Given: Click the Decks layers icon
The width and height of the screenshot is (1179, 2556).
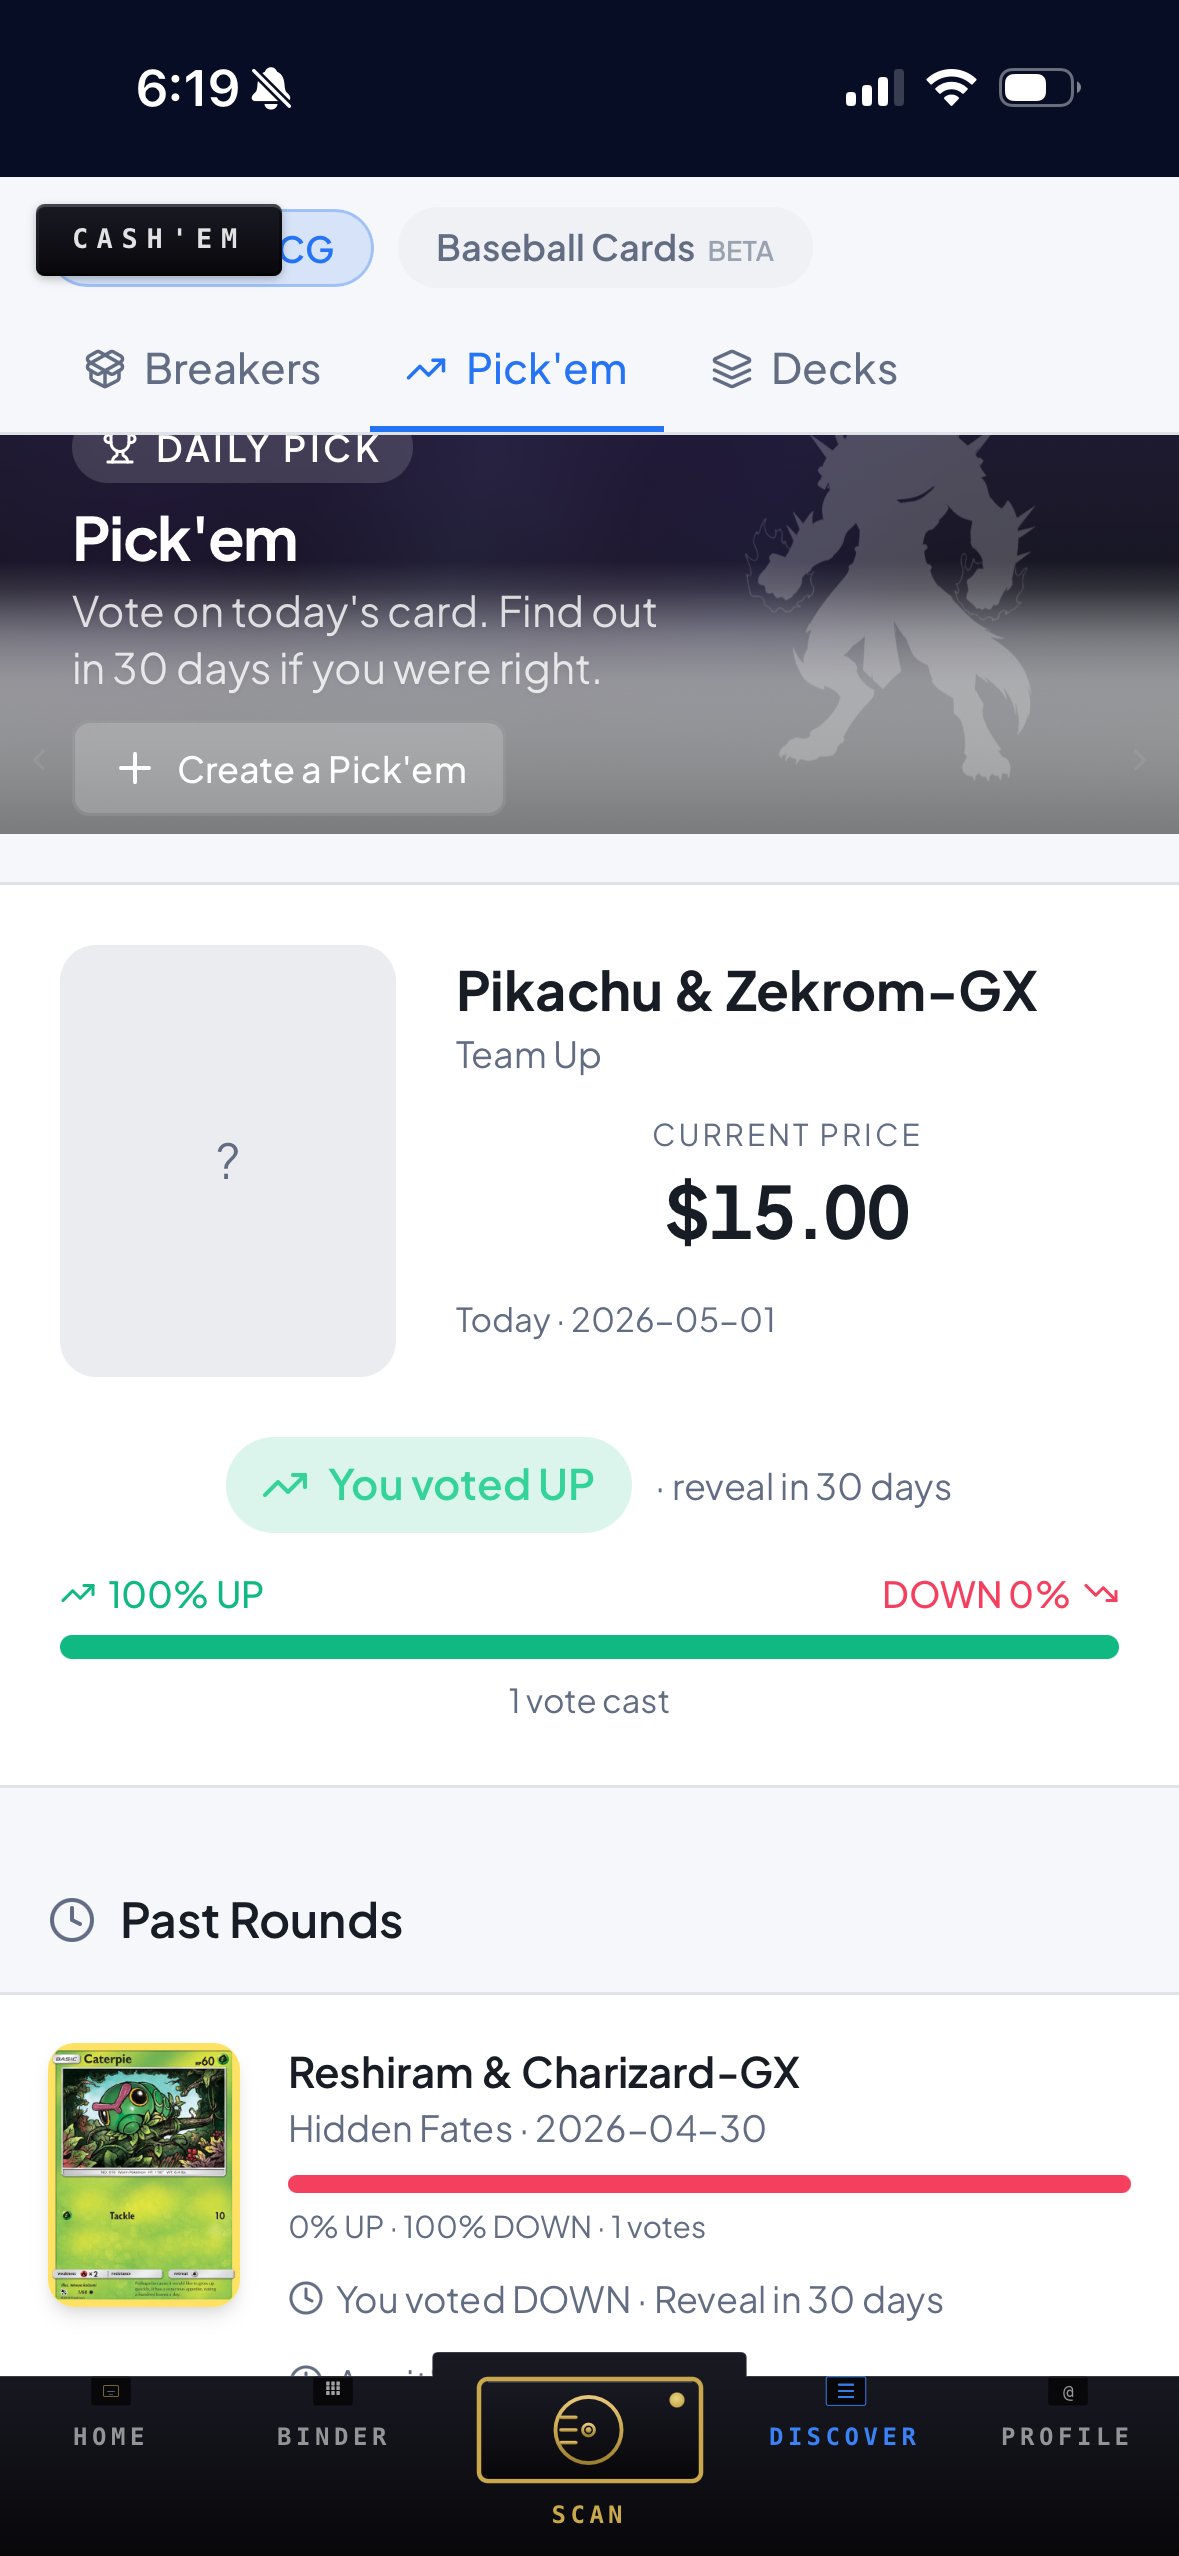Looking at the screenshot, I should (732, 369).
